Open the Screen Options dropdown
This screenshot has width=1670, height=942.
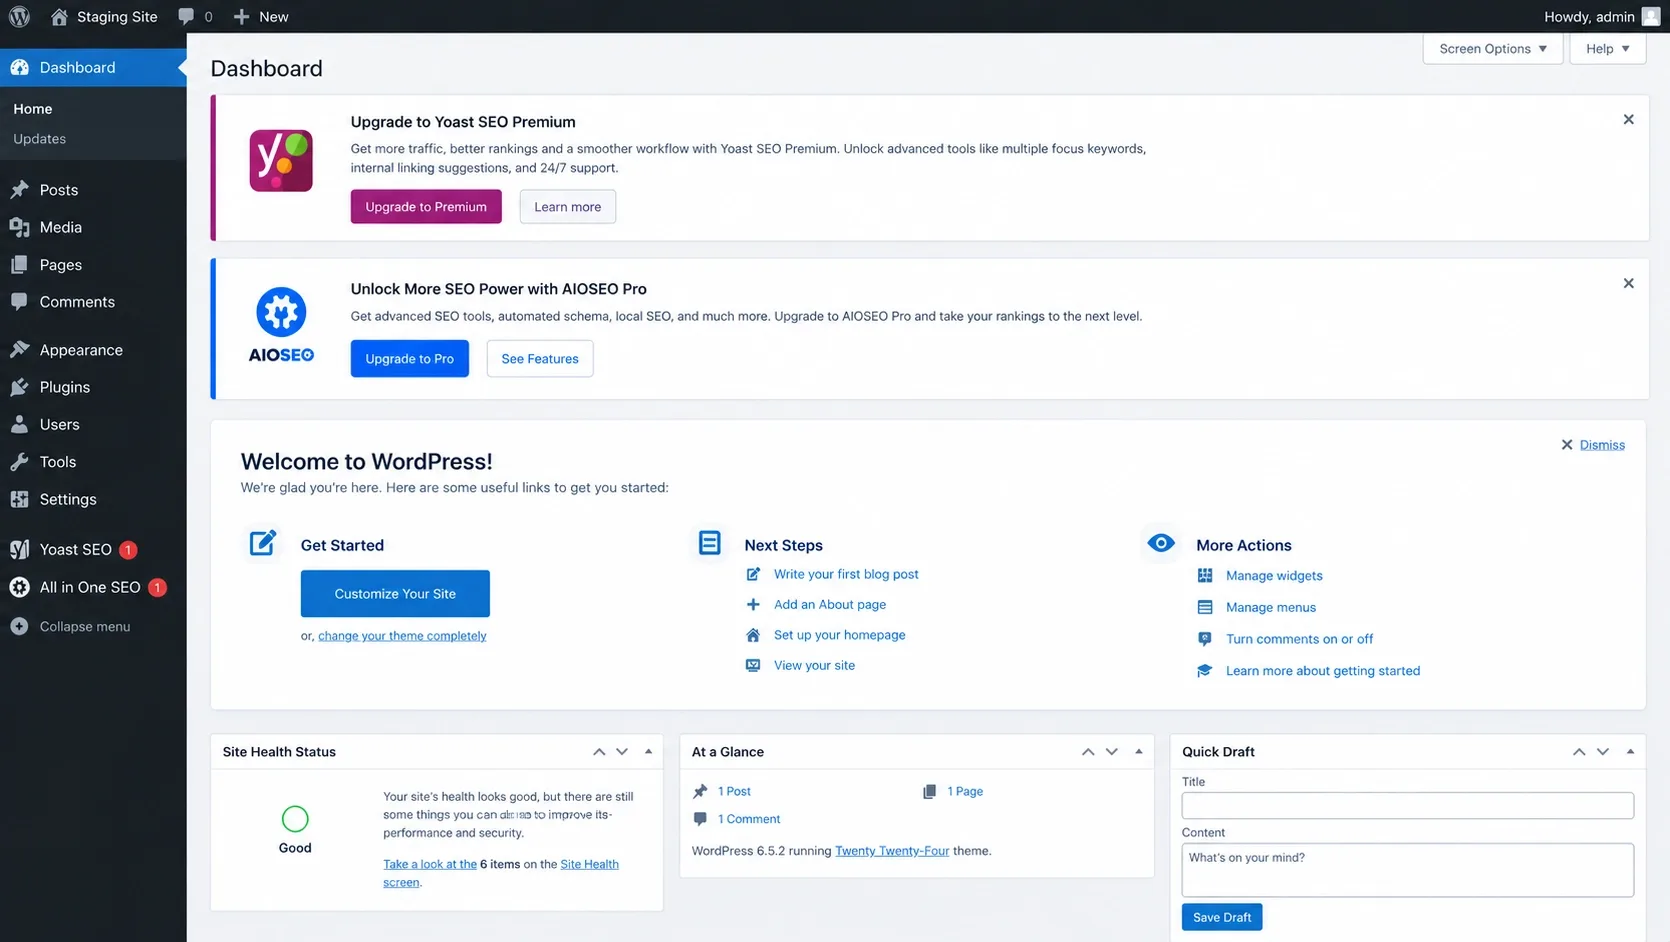(x=1493, y=48)
